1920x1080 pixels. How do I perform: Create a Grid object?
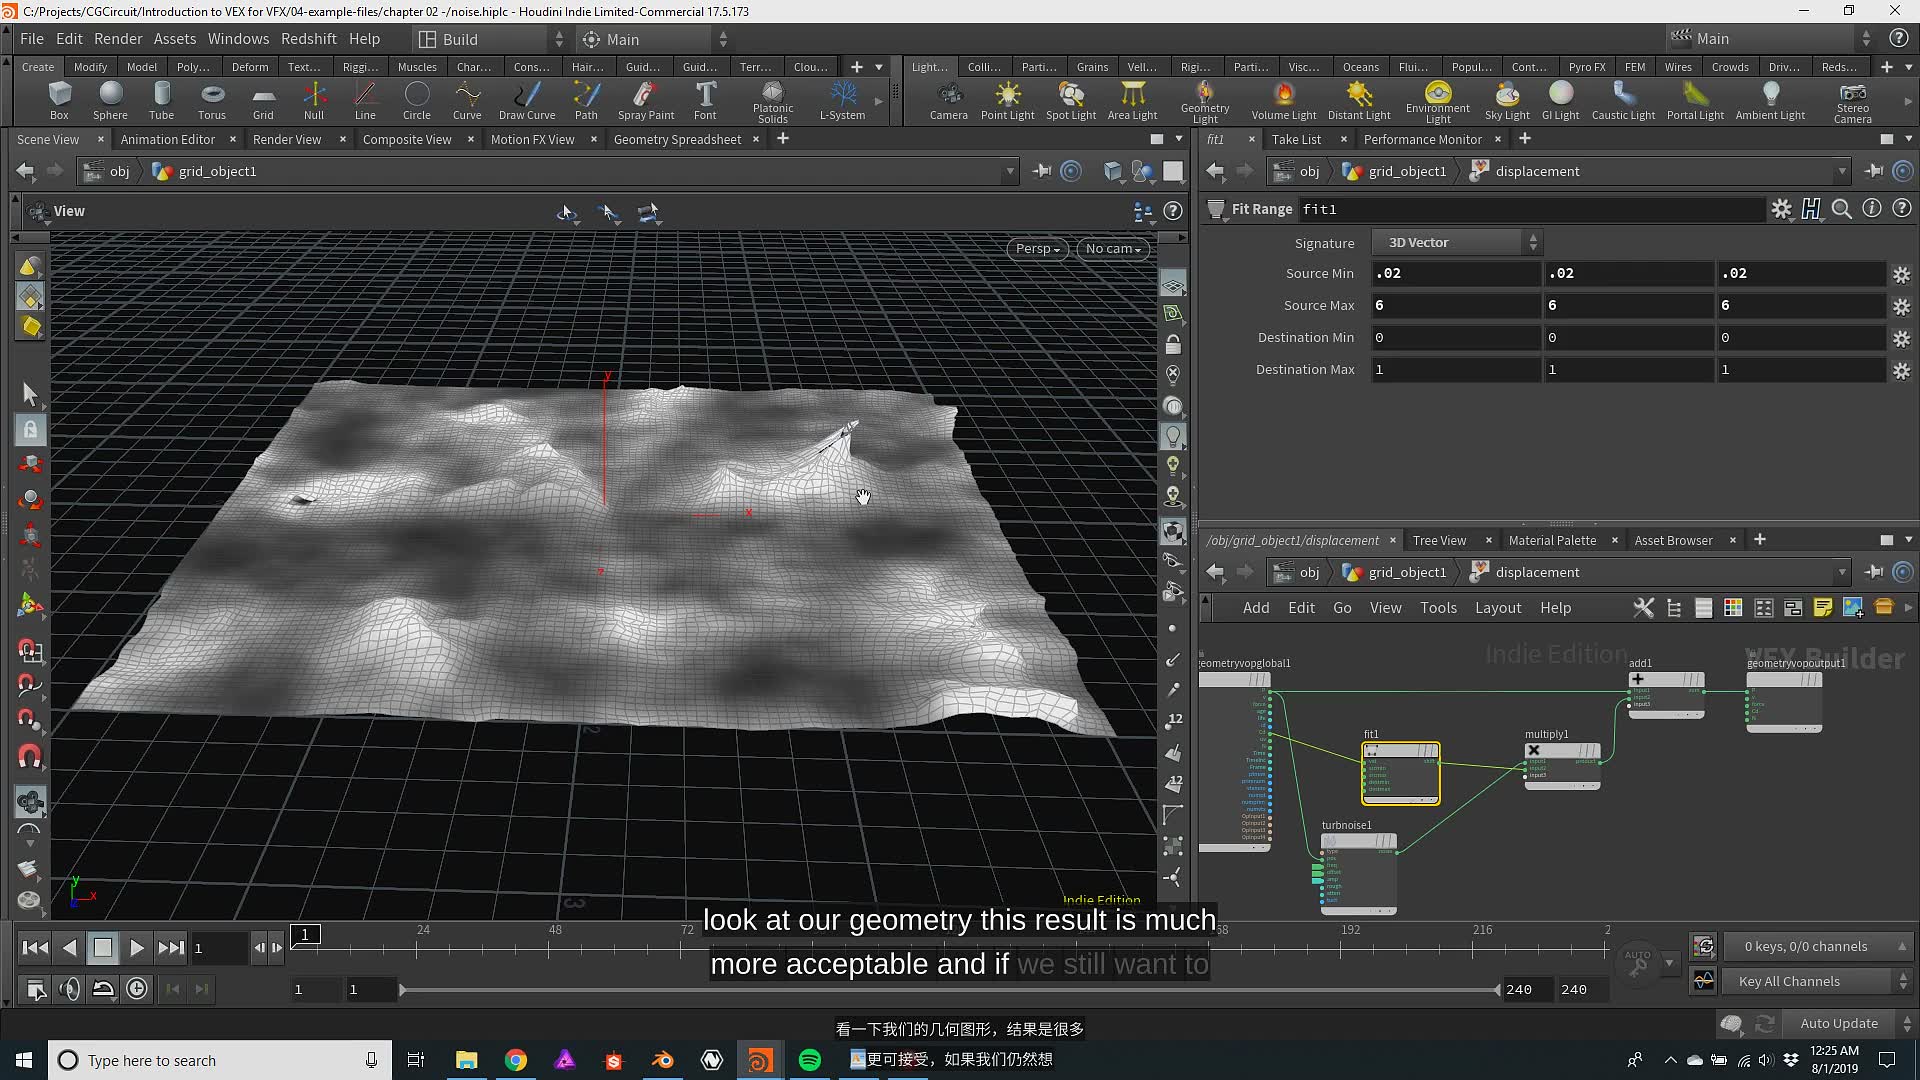click(x=263, y=101)
